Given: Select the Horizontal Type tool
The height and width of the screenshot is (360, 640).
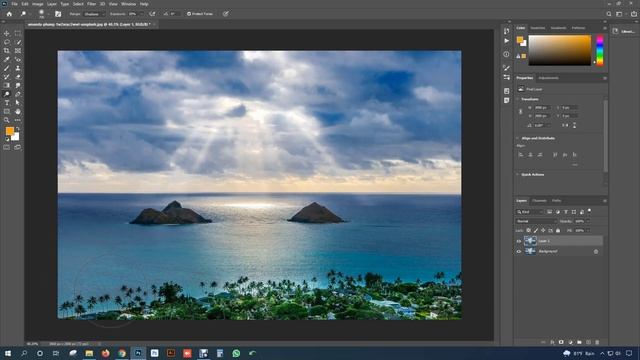Looking at the screenshot, I should pos(7,103).
